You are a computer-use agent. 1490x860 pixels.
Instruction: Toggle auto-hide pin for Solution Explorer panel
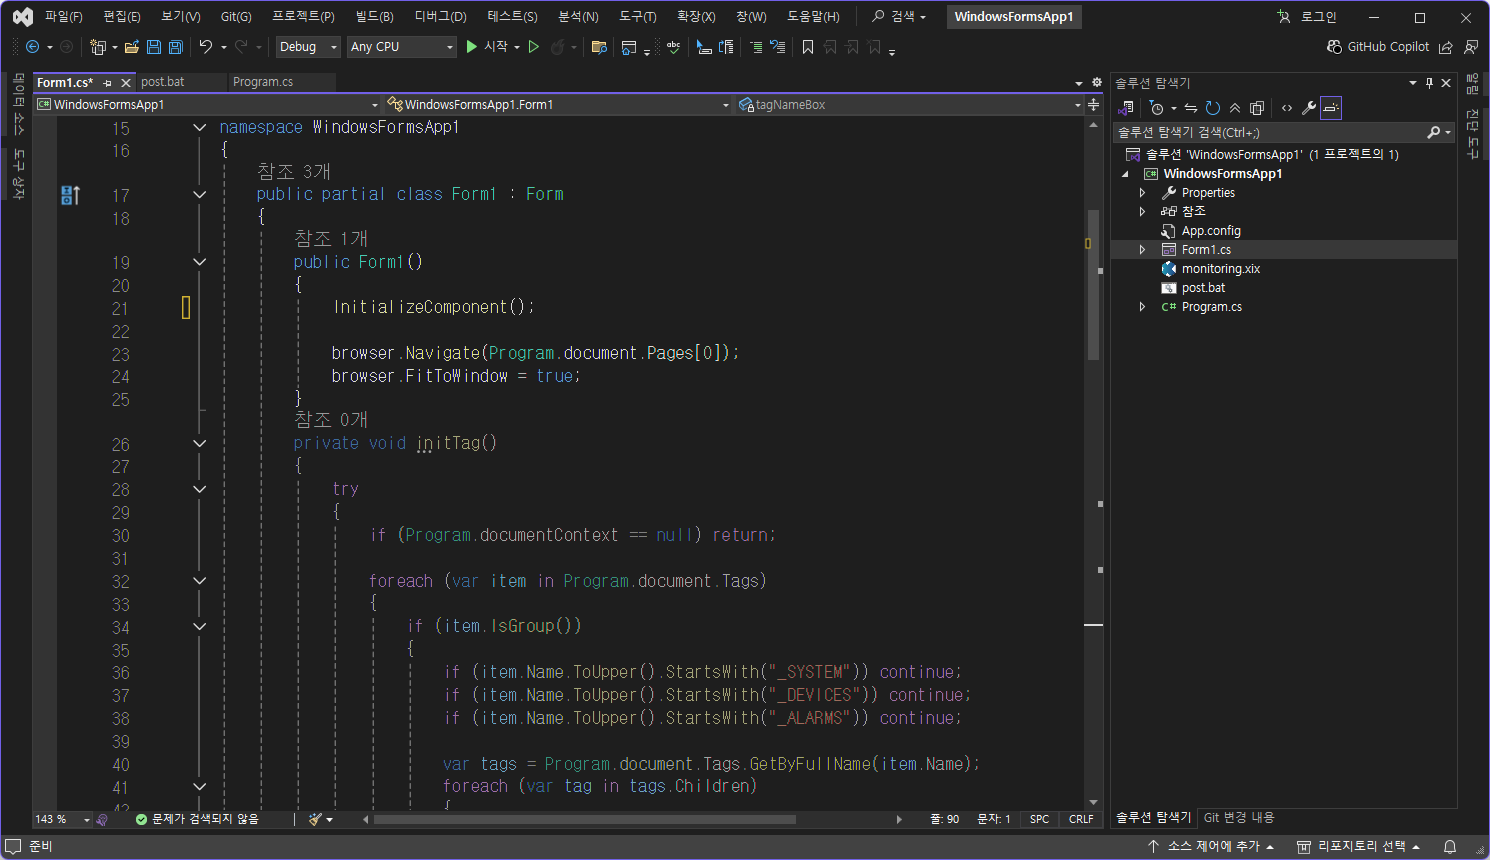[x=1429, y=83]
